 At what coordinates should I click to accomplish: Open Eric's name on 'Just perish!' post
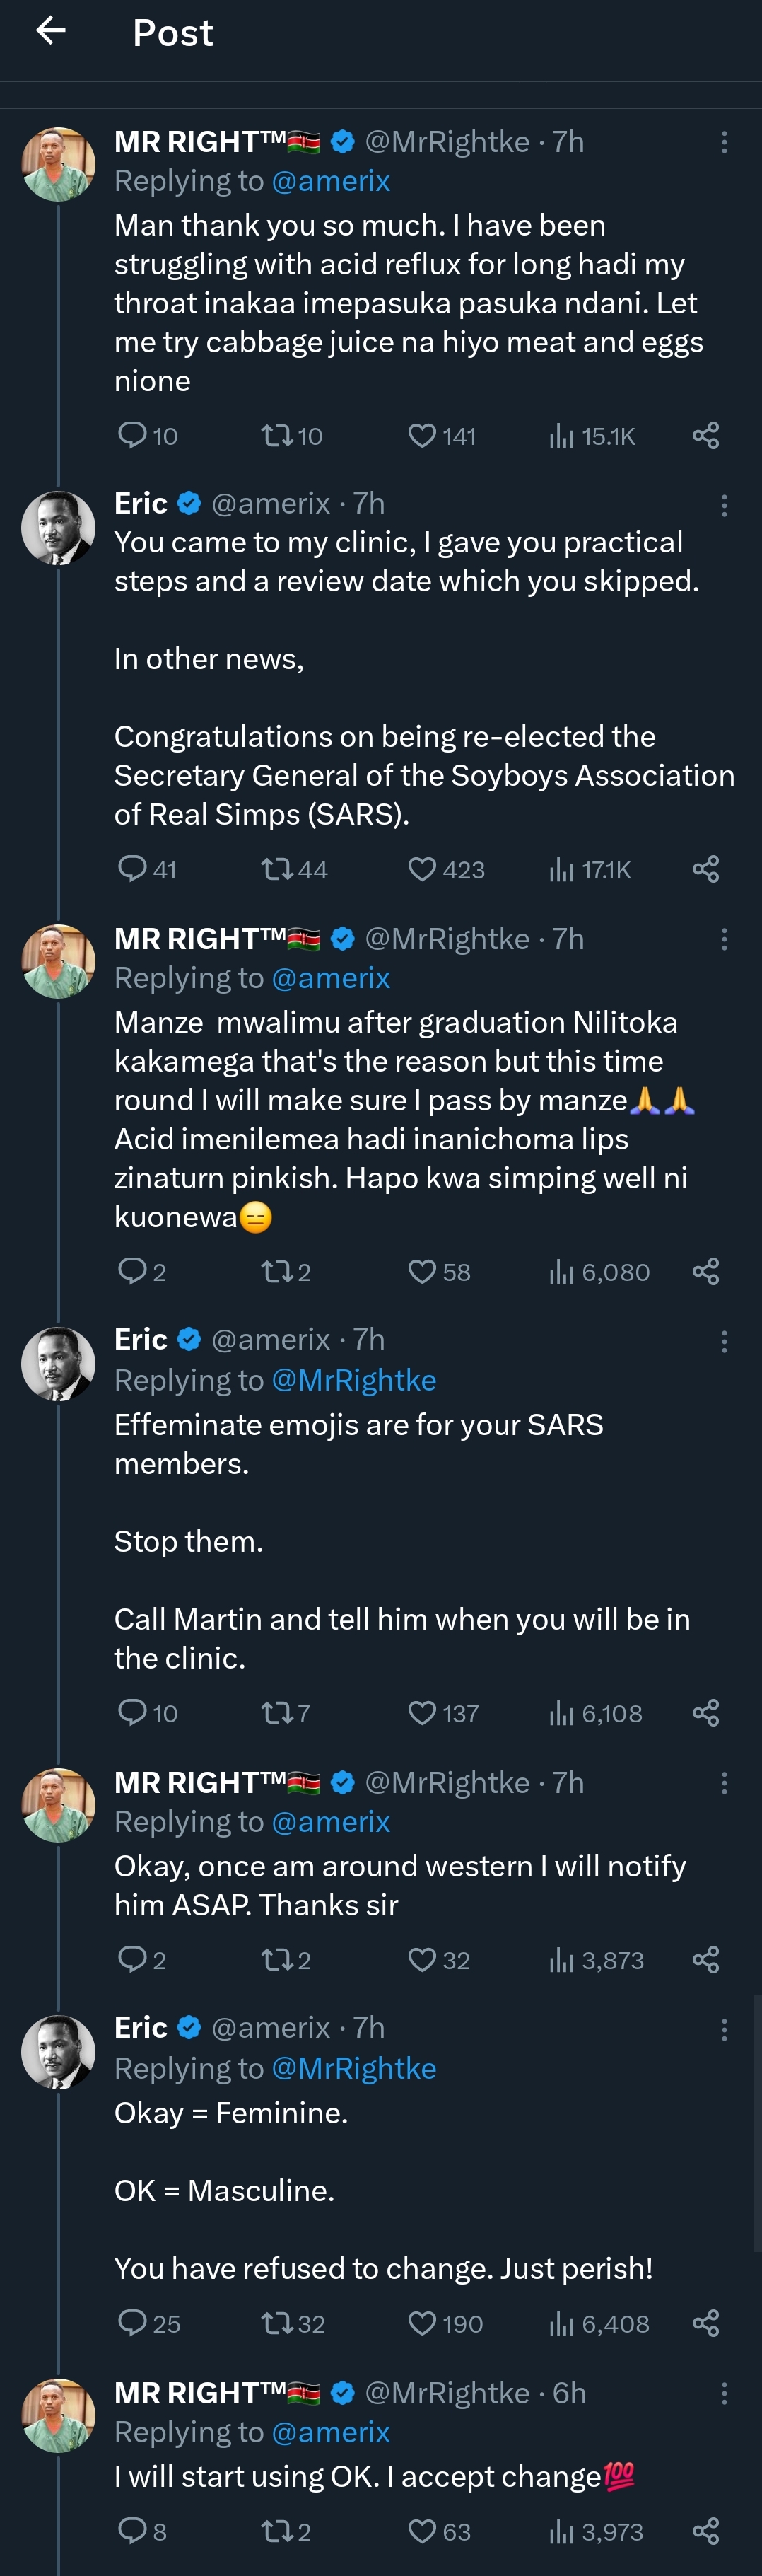141,2027
